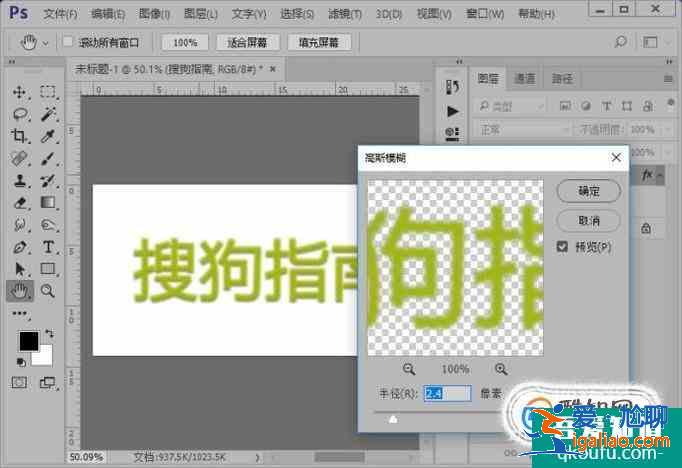682x468 pixels.
Task: Click the search magnifier in options bar
Action: point(621,42)
